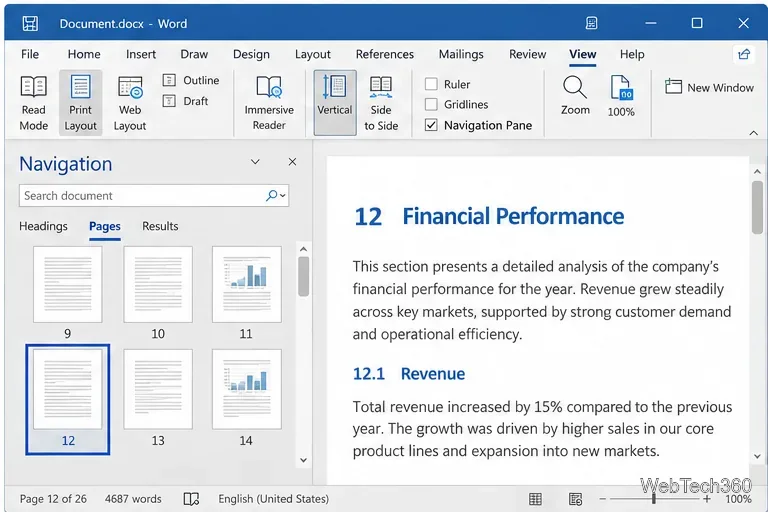The width and height of the screenshot is (768, 512).
Task: Close the Navigation pane
Action: pos(292,162)
